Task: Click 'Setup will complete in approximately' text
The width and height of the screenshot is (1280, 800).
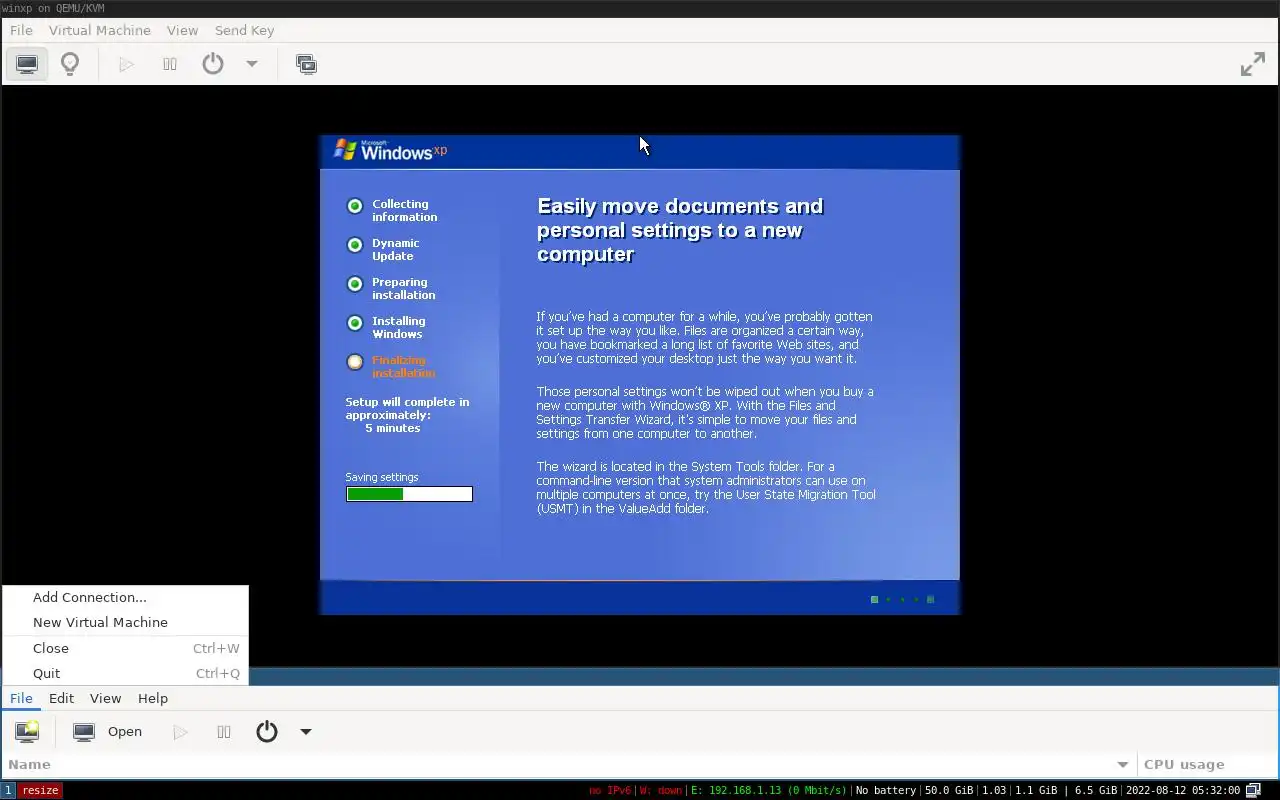Action: tap(407, 415)
